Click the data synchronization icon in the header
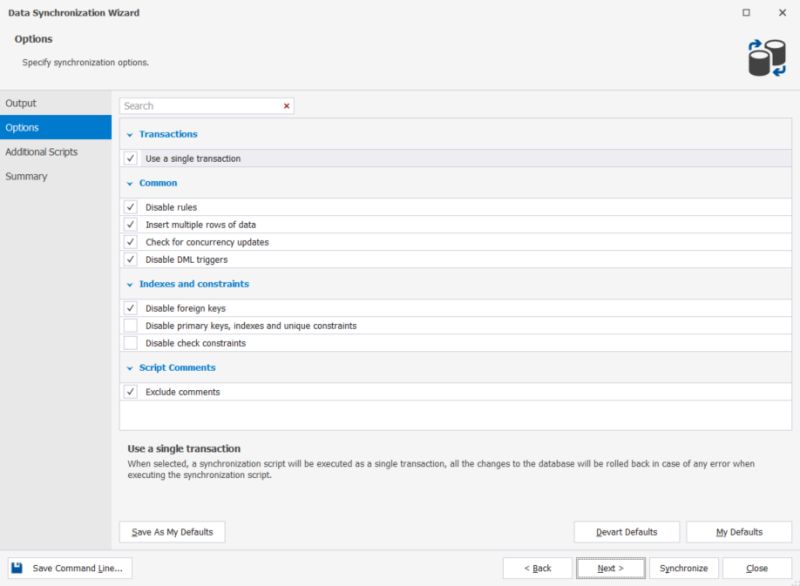 click(x=765, y=55)
